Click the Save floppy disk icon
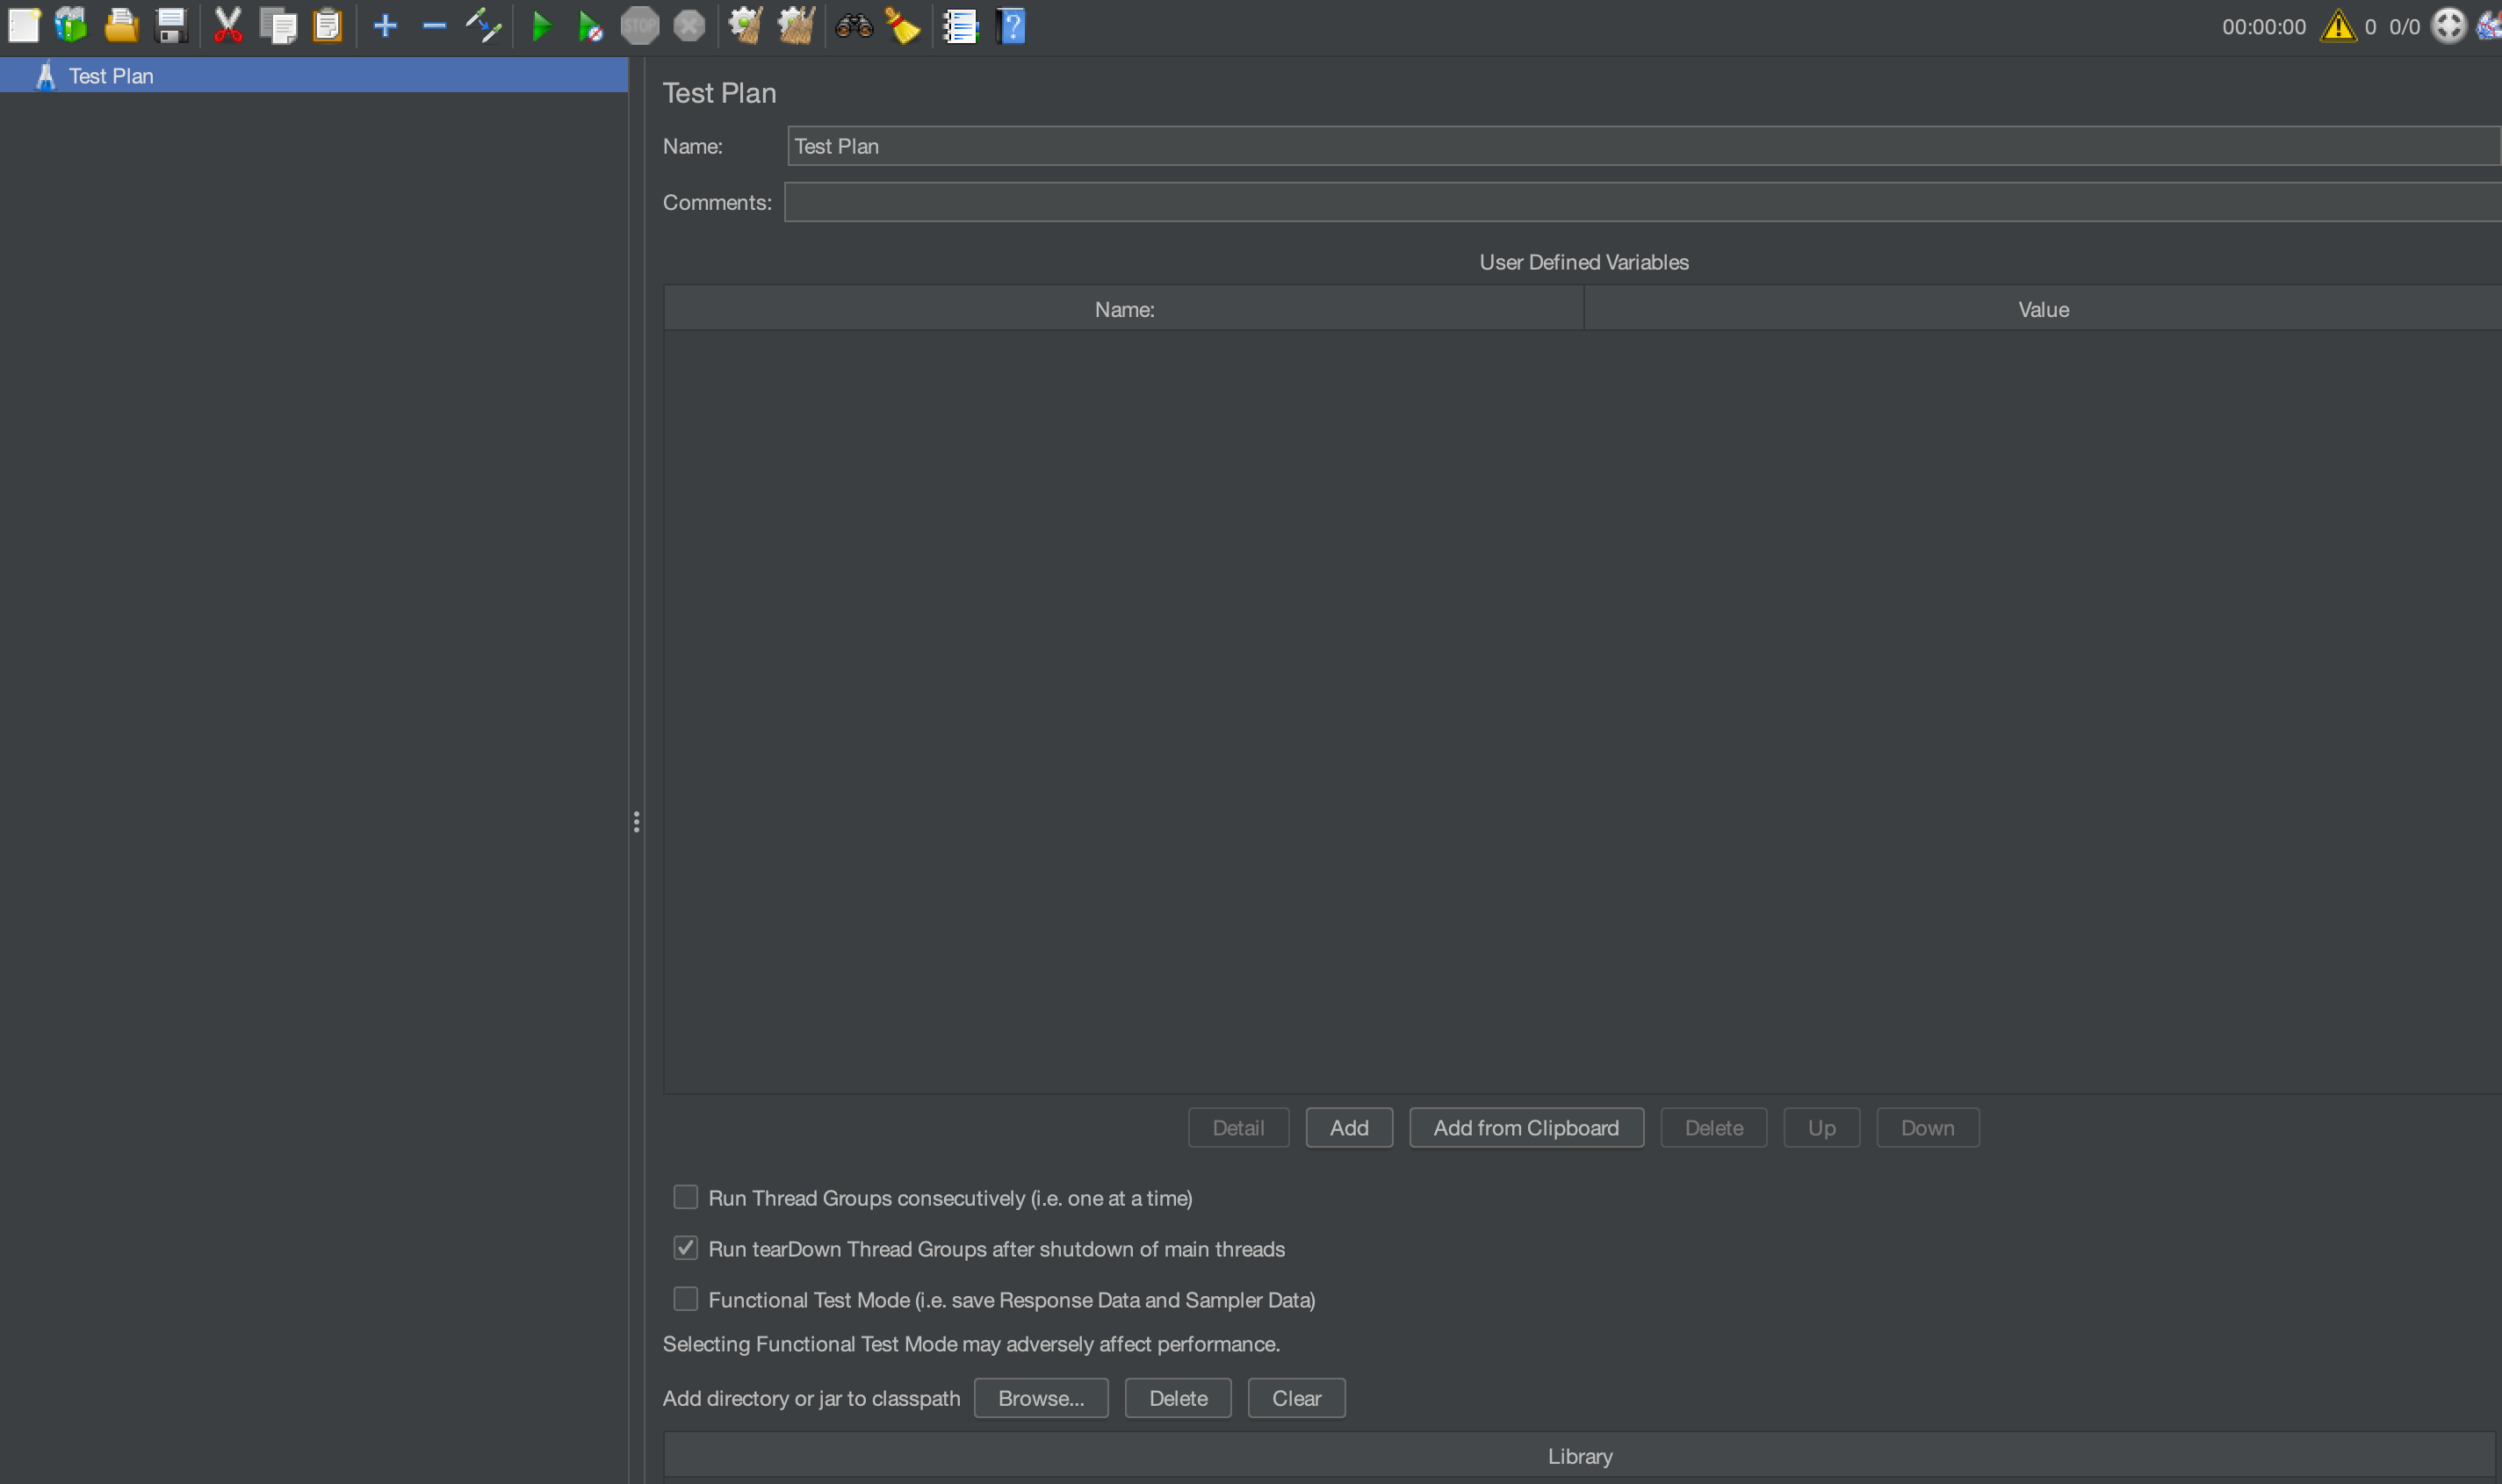Screen dimensions: 2502x1484 click(x=171, y=26)
